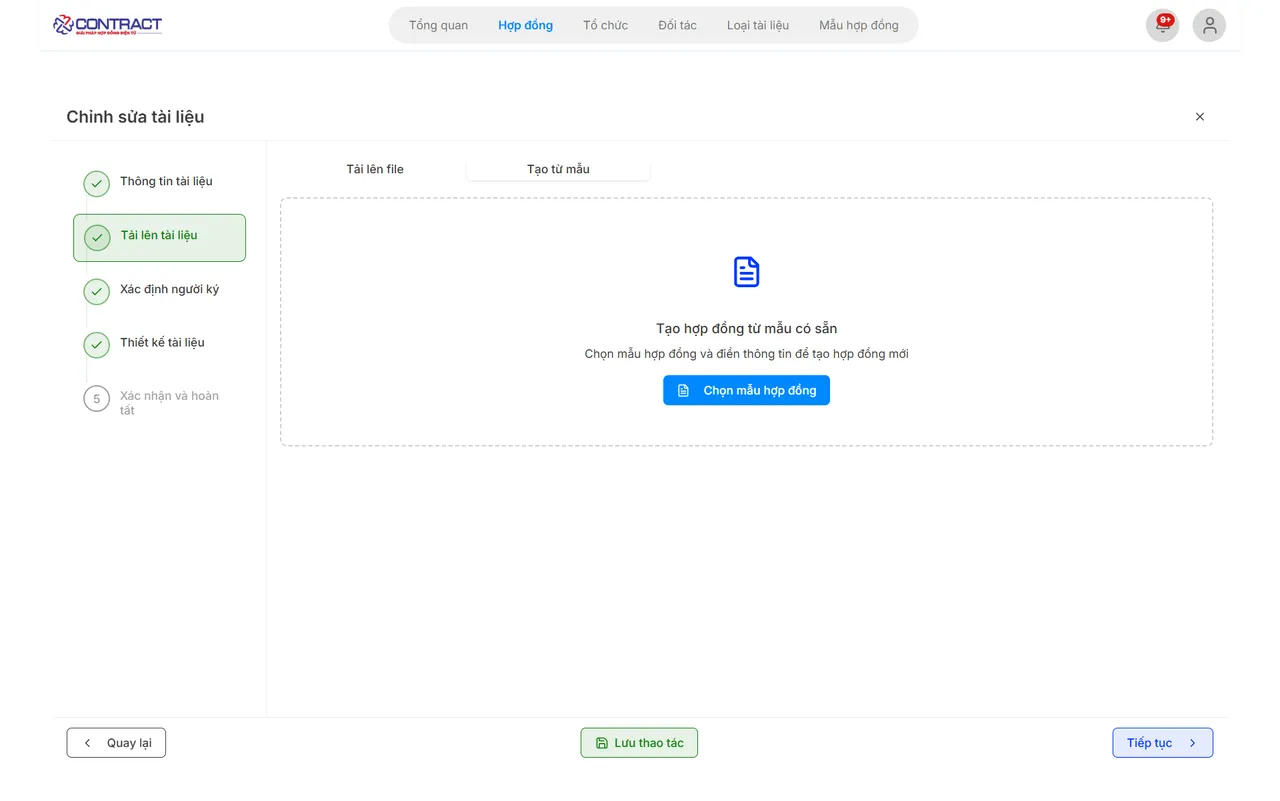Viewport: 1280px width, 801px height.
Task: Click the checkmark icon beside Thiết kế tài liệu
Action: (97, 345)
